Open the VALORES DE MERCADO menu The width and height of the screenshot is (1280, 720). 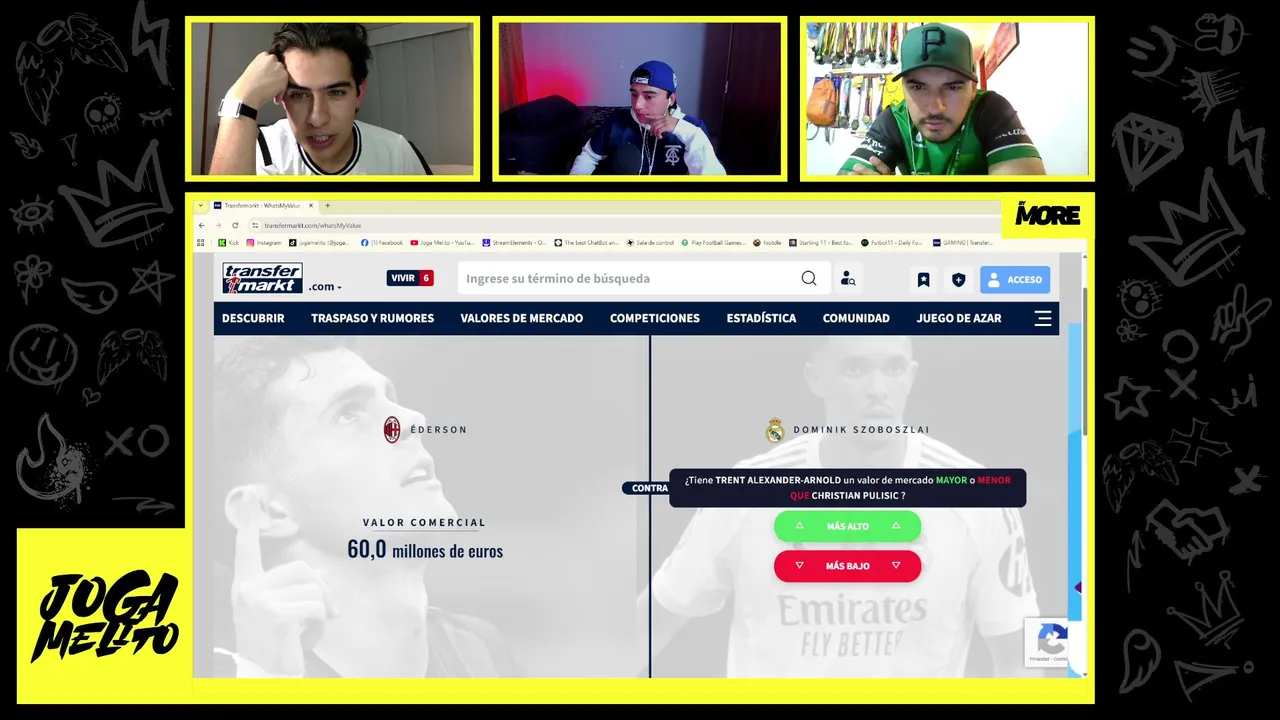click(x=522, y=318)
